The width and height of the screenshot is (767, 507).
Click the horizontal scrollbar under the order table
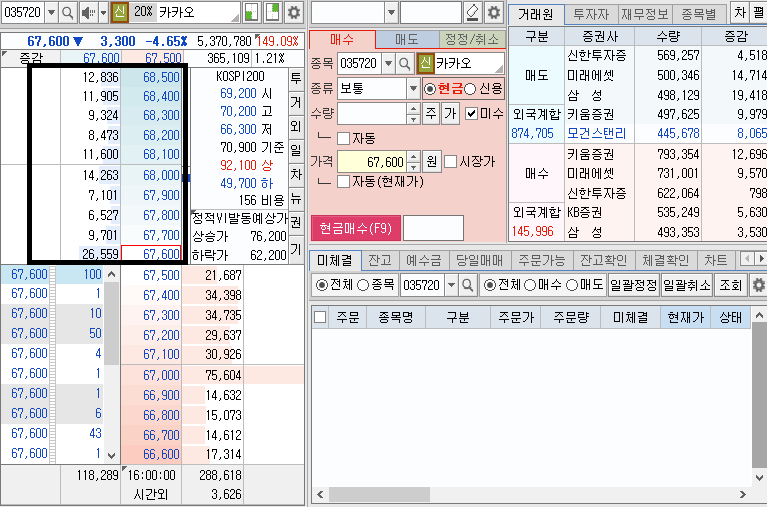tap(531, 495)
